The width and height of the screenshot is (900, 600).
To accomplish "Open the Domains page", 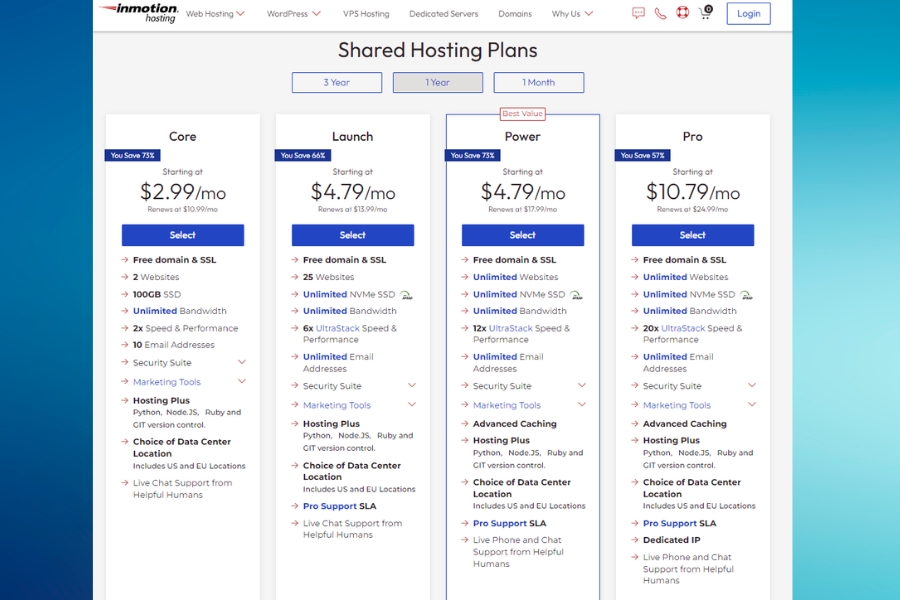I will click(x=515, y=14).
